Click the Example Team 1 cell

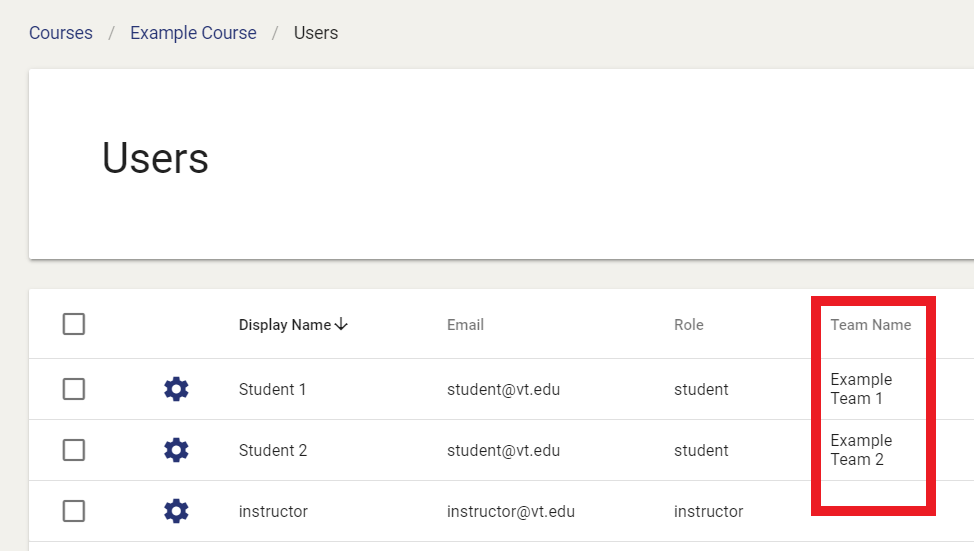pyautogui.click(x=862, y=389)
